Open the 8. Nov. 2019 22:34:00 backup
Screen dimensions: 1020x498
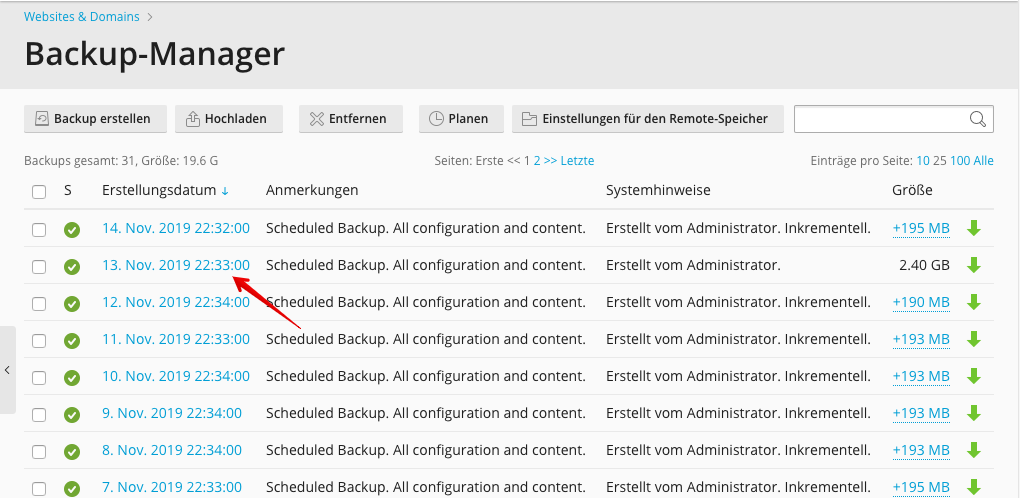172,450
